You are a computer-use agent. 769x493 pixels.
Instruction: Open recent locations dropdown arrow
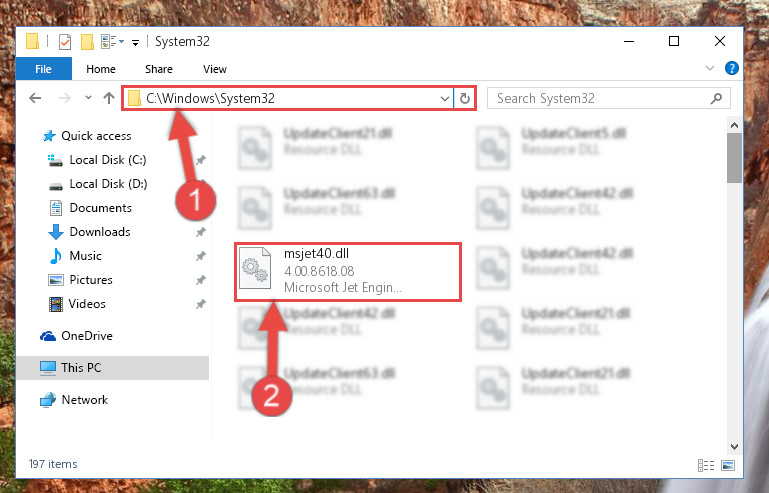click(x=88, y=98)
